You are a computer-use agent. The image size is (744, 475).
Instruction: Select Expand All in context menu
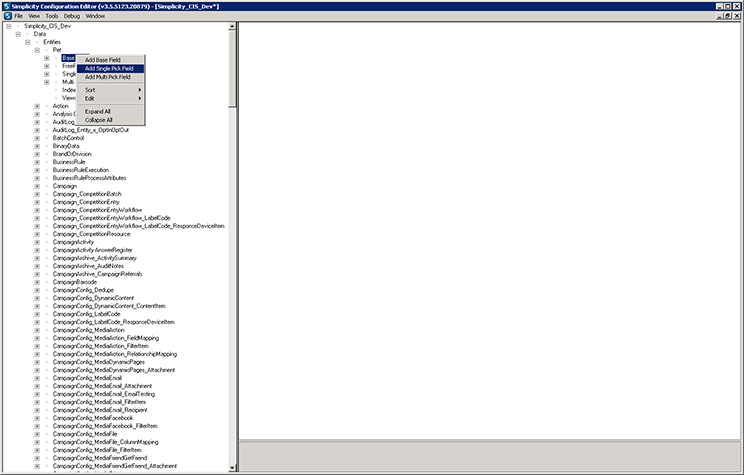click(111, 112)
